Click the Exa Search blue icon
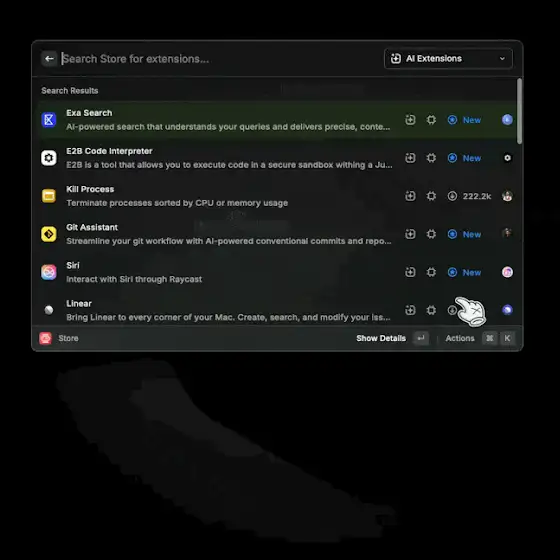This screenshot has height=560, width=560. tap(49, 120)
